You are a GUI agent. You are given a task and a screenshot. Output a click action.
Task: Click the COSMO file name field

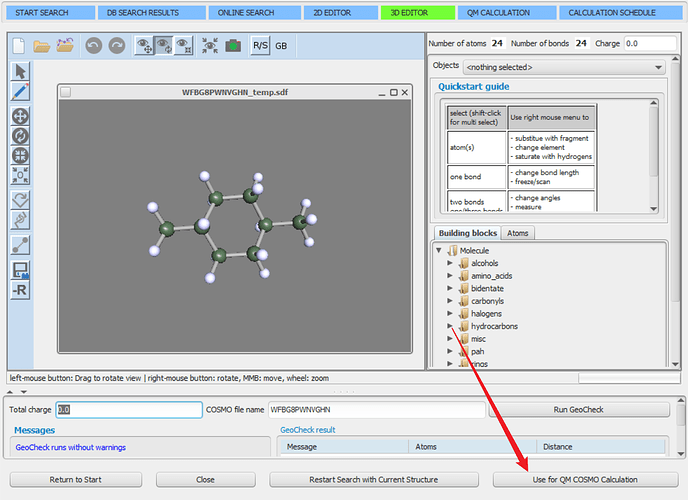pyautogui.click(x=377, y=410)
